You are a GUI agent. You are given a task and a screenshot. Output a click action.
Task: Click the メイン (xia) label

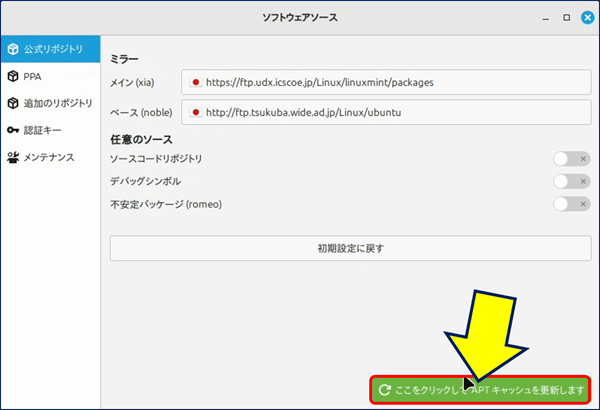tap(132, 82)
